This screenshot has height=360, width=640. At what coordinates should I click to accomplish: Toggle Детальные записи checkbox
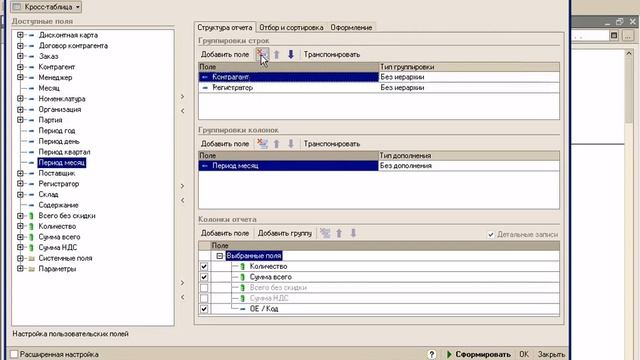click(491, 235)
